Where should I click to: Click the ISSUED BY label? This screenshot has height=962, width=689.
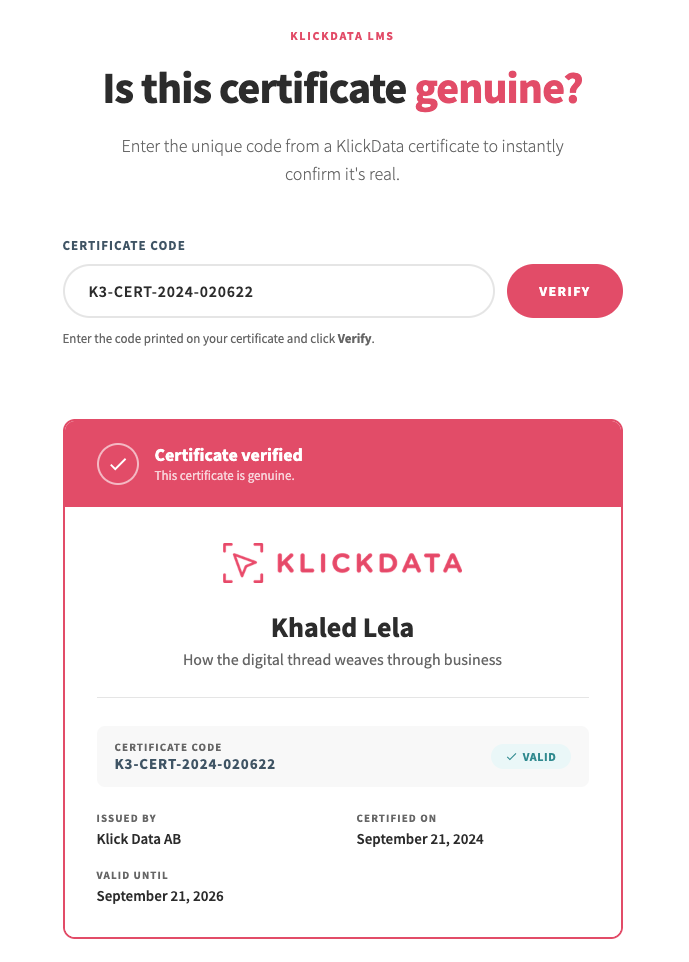pyautogui.click(x=126, y=818)
